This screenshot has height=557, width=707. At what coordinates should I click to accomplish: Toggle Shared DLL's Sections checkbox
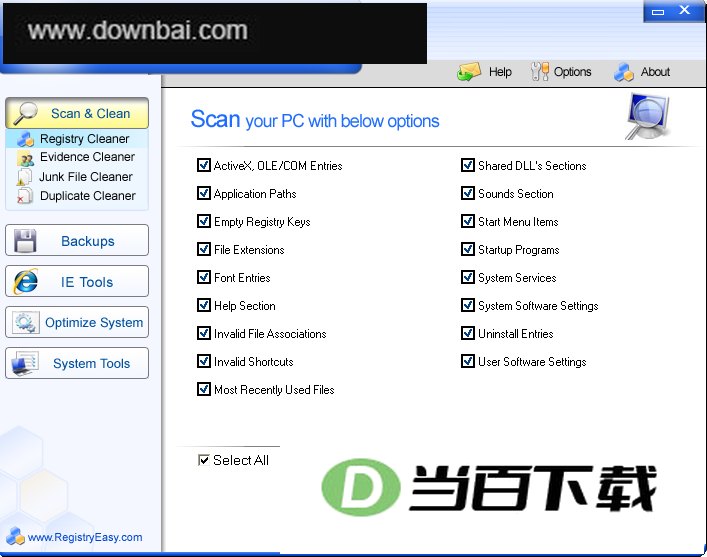coord(468,165)
